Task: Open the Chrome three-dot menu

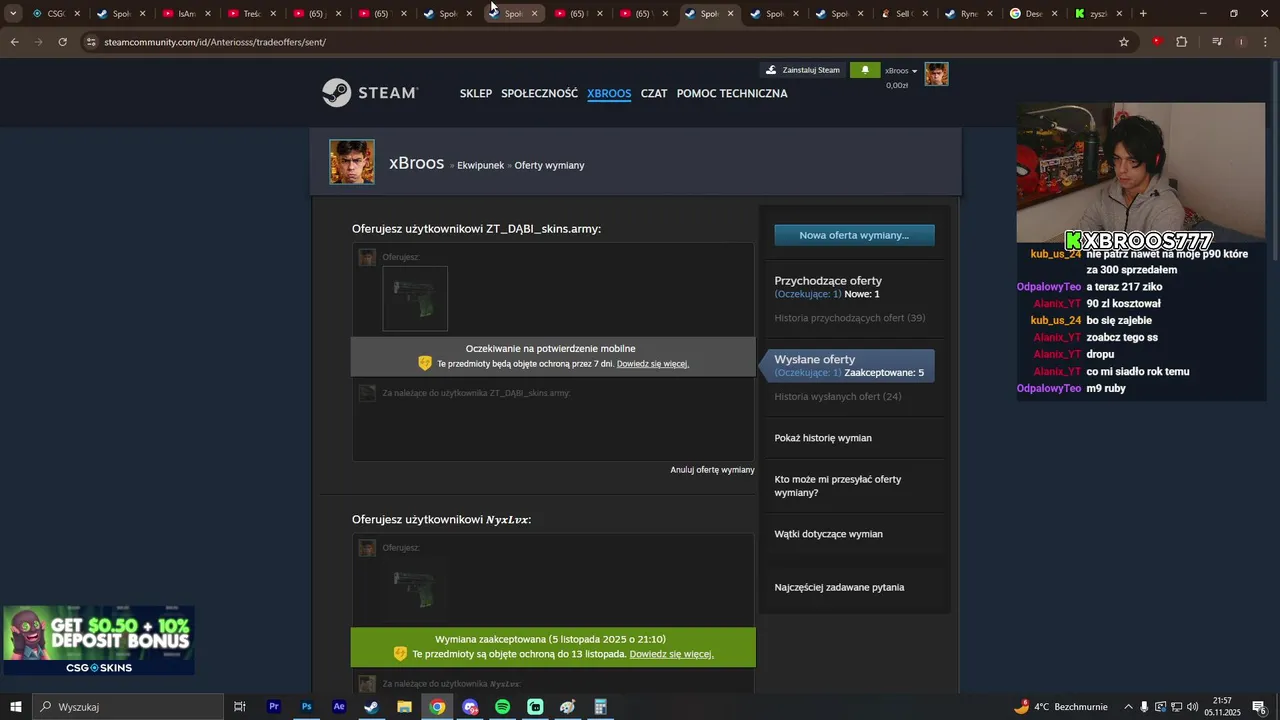Action: coord(1265,42)
